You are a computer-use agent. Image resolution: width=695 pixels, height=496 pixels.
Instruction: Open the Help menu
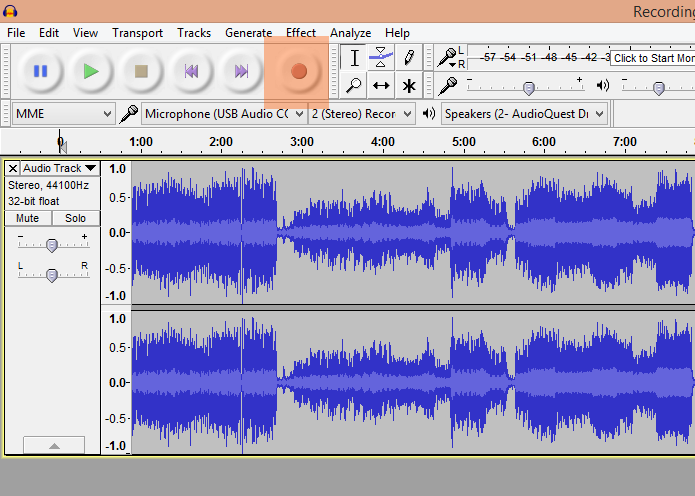point(397,33)
